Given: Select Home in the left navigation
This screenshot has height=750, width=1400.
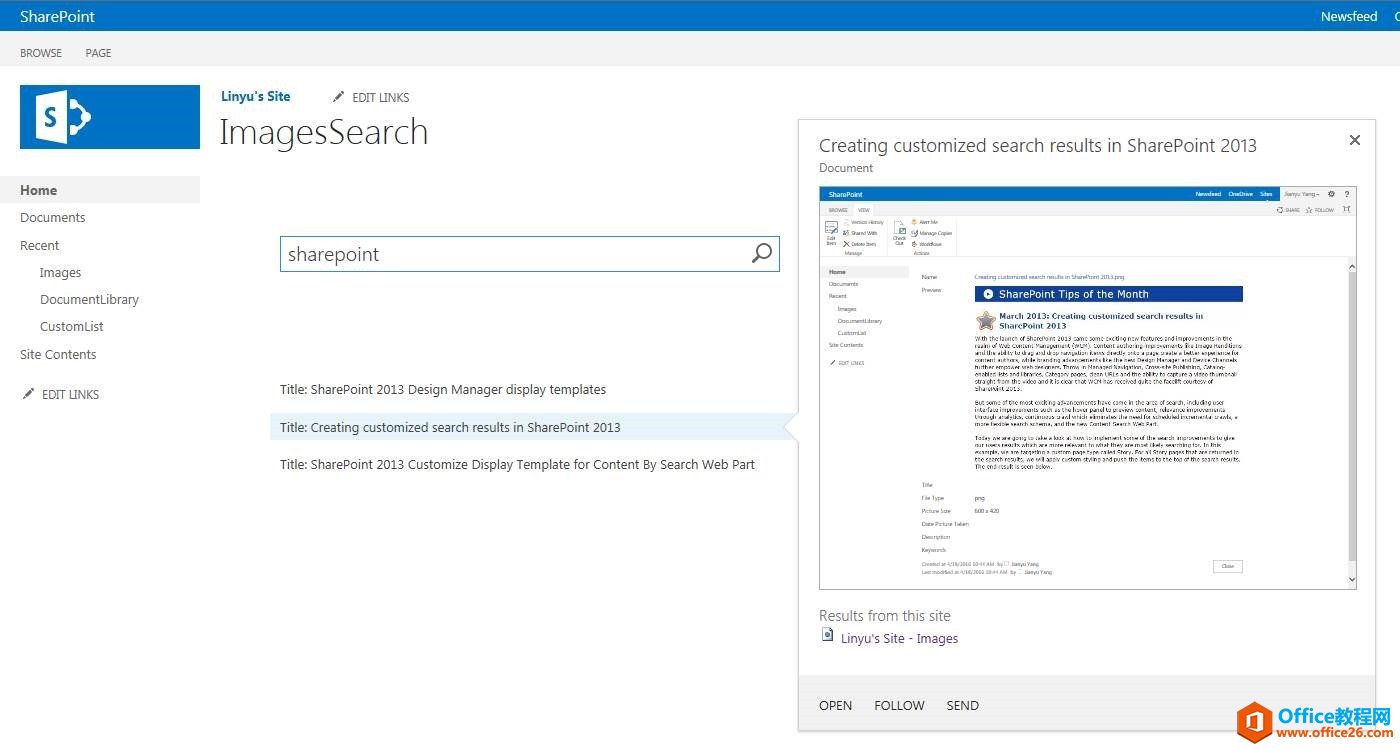Looking at the screenshot, I should pos(39,190).
